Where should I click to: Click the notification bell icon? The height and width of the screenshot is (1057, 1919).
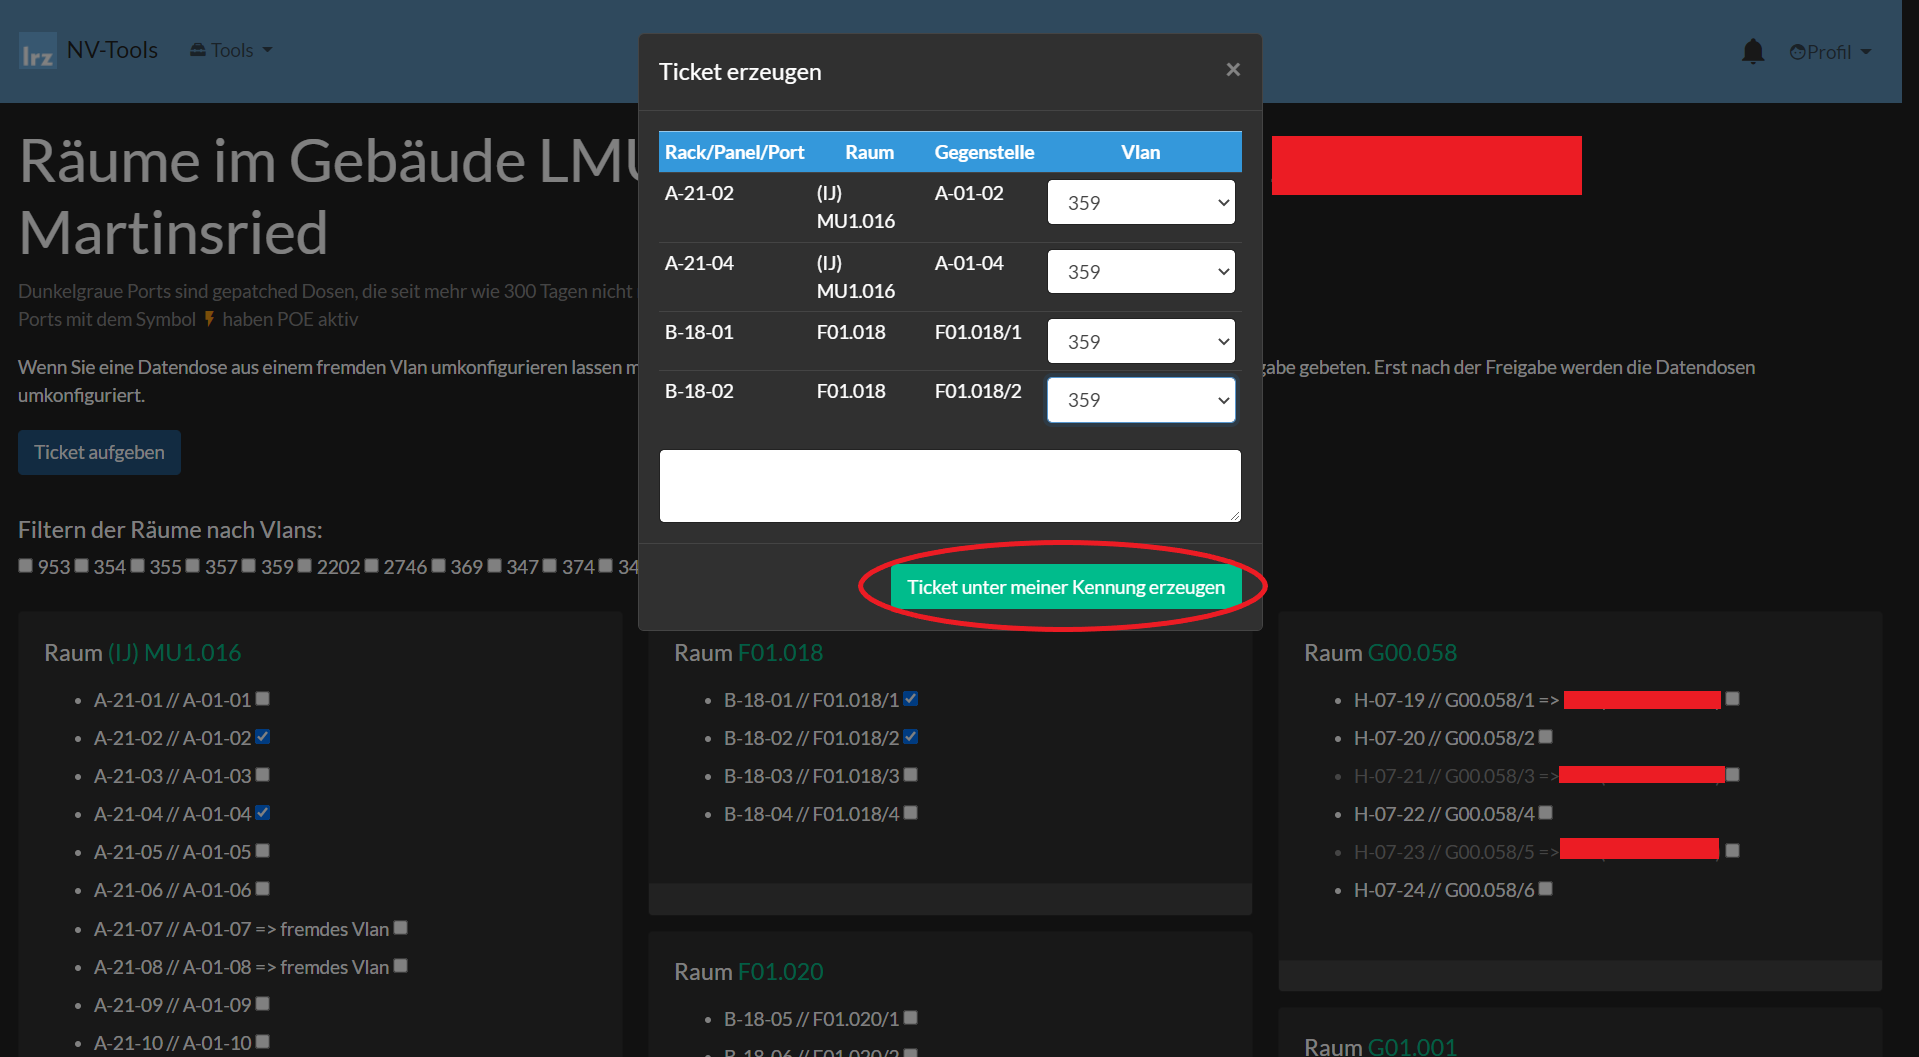point(1752,51)
